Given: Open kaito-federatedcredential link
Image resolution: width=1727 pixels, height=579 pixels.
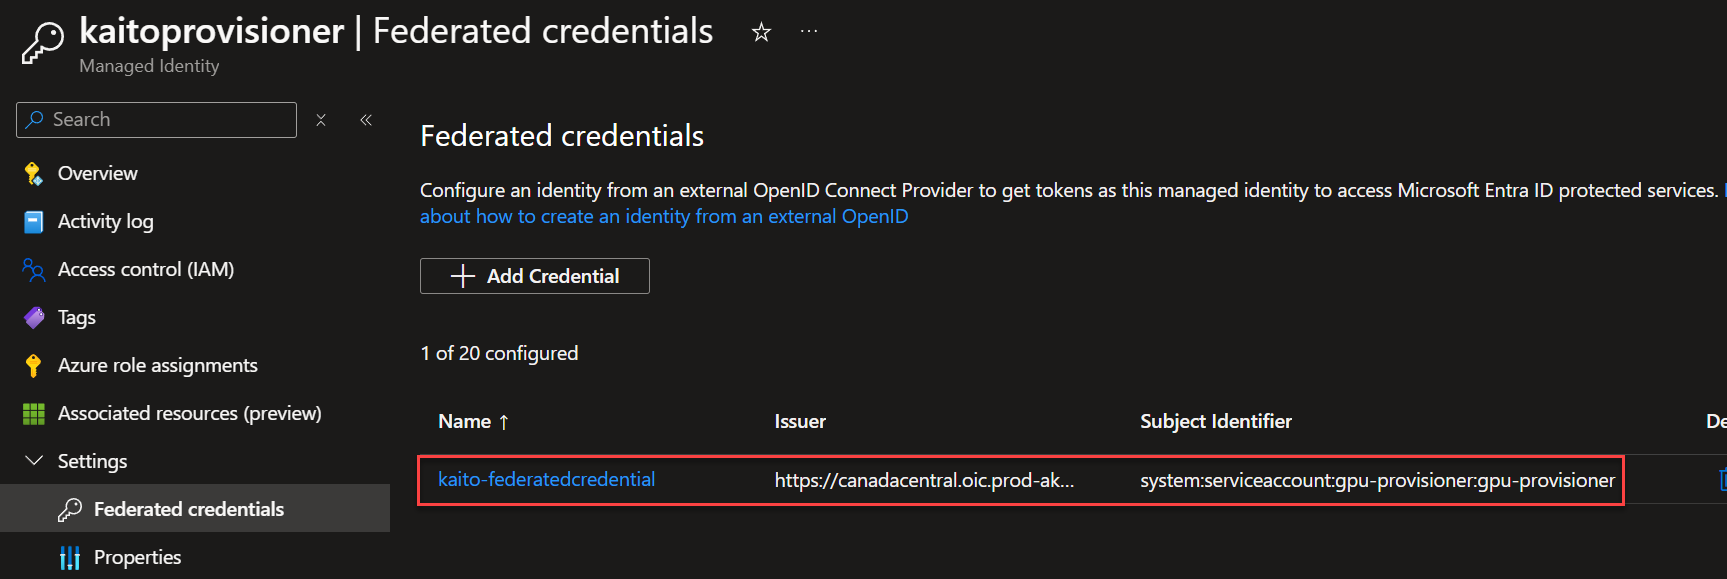Looking at the screenshot, I should [x=546, y=480].
